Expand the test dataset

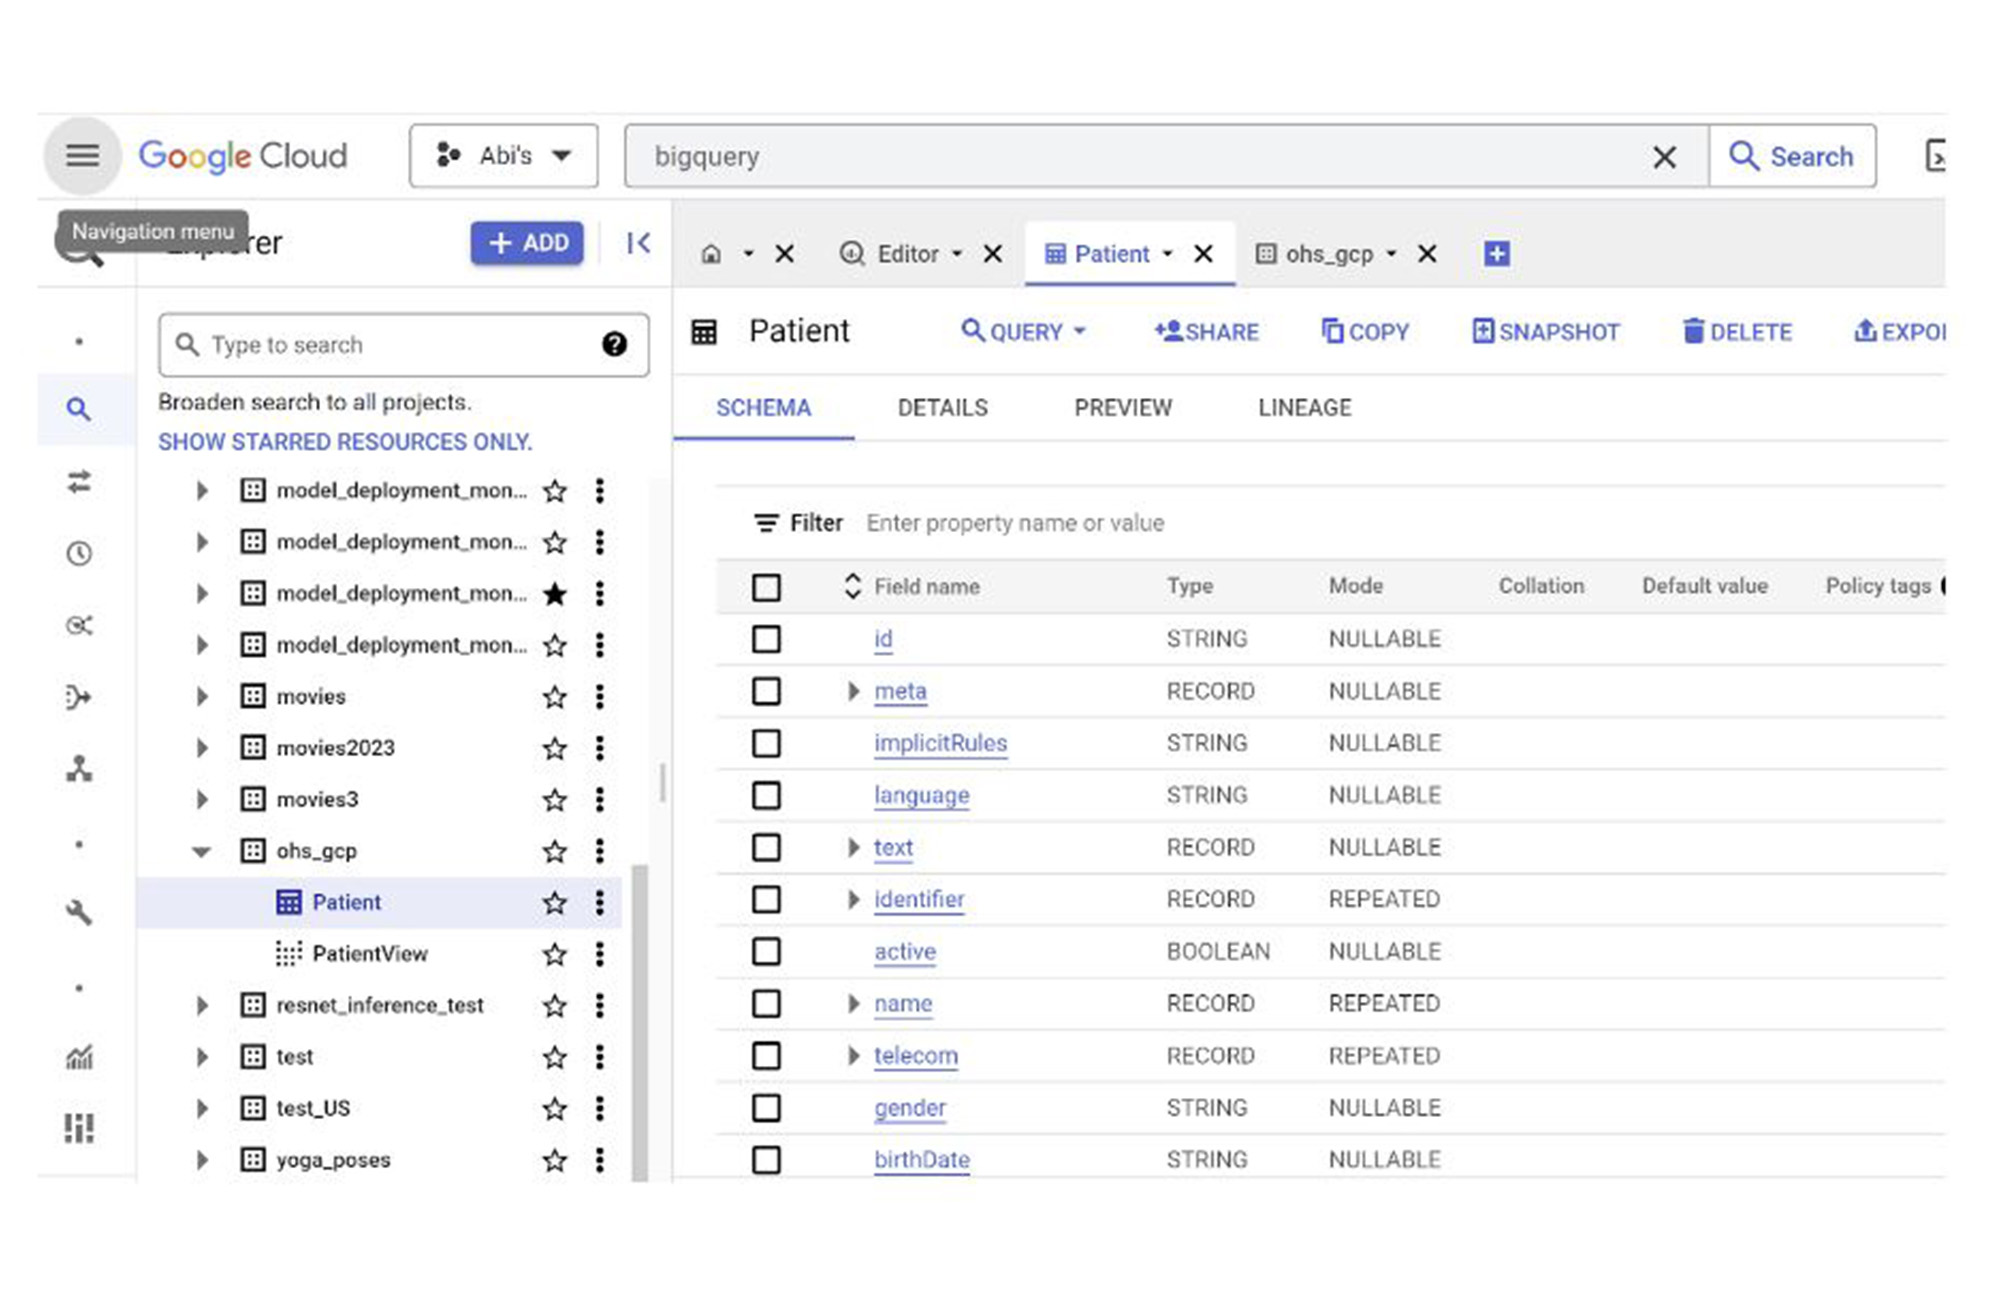pyautogui.click(x=202, y=1057)
